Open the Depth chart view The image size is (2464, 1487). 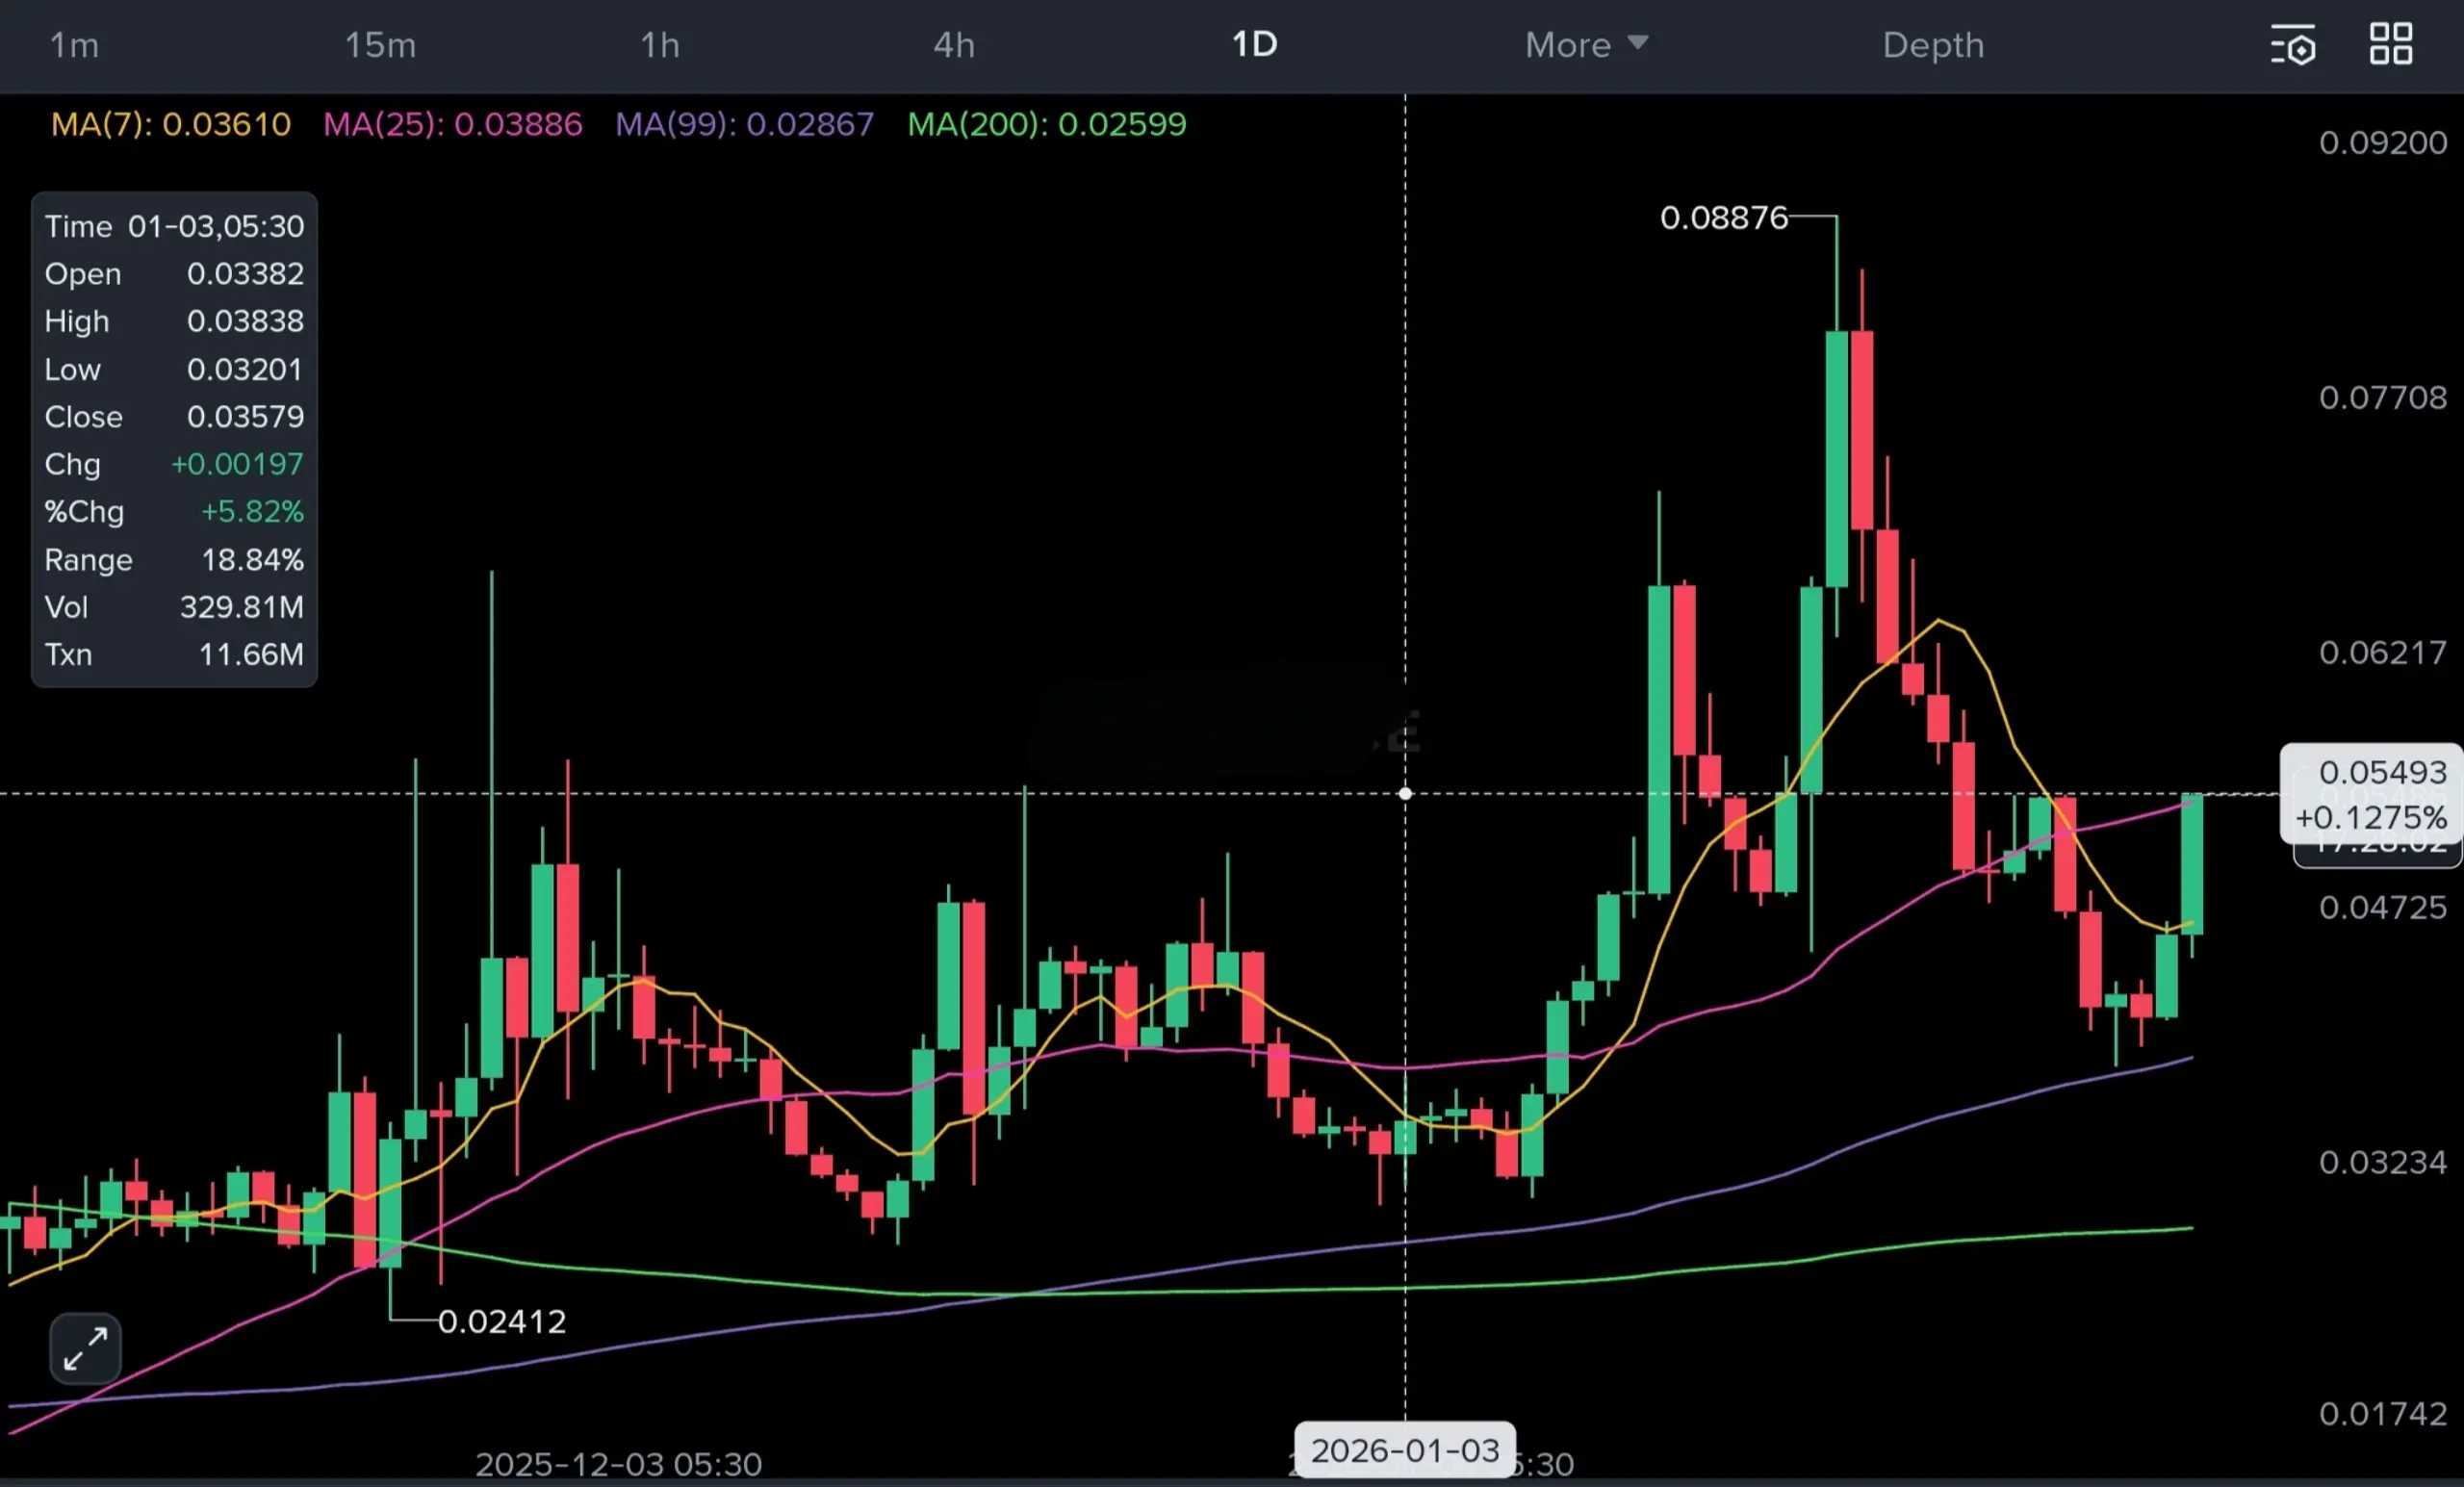[x=1933, y=45]
